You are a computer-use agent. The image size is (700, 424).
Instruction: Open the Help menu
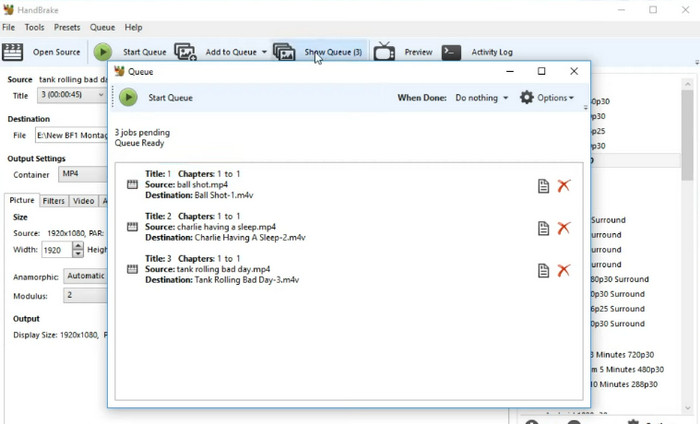[x=133, y=27]
